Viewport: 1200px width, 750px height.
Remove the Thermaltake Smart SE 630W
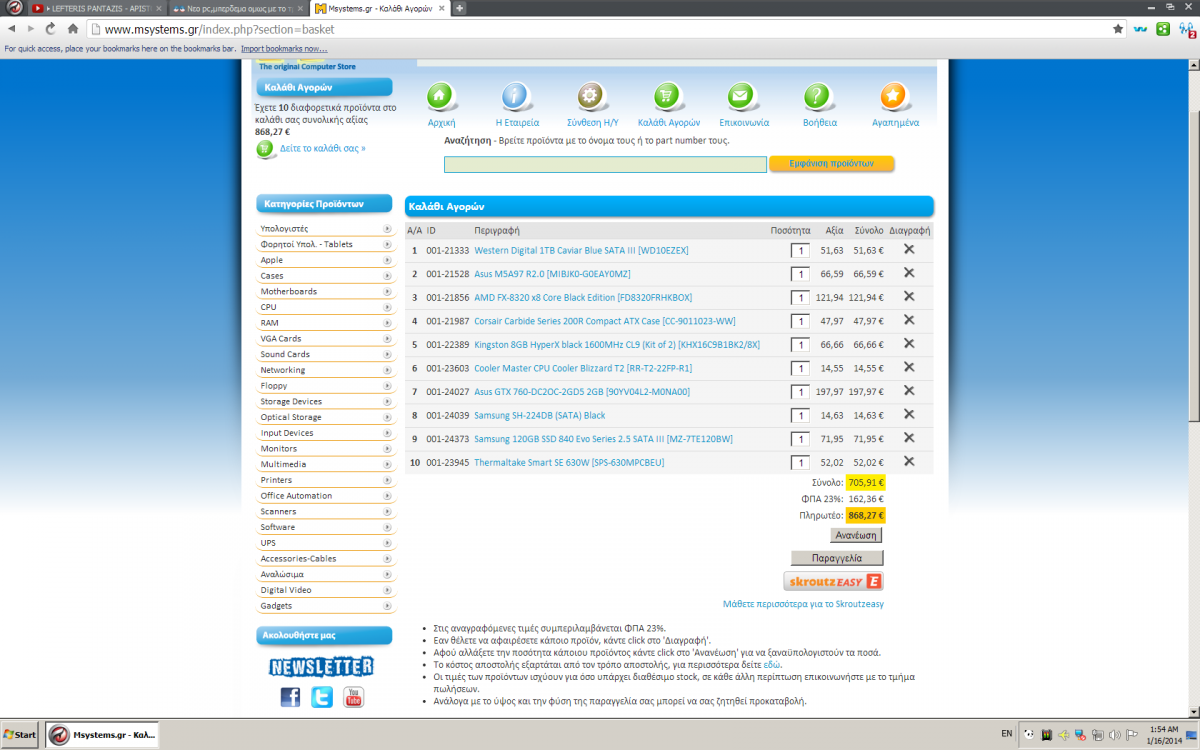pos(909,461)
